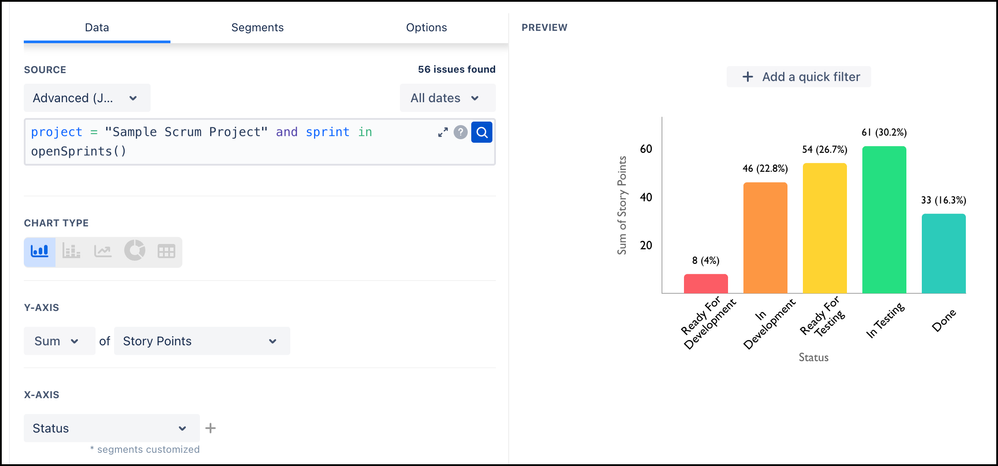Click the 'Status' axis title under chart

[813, 358]
